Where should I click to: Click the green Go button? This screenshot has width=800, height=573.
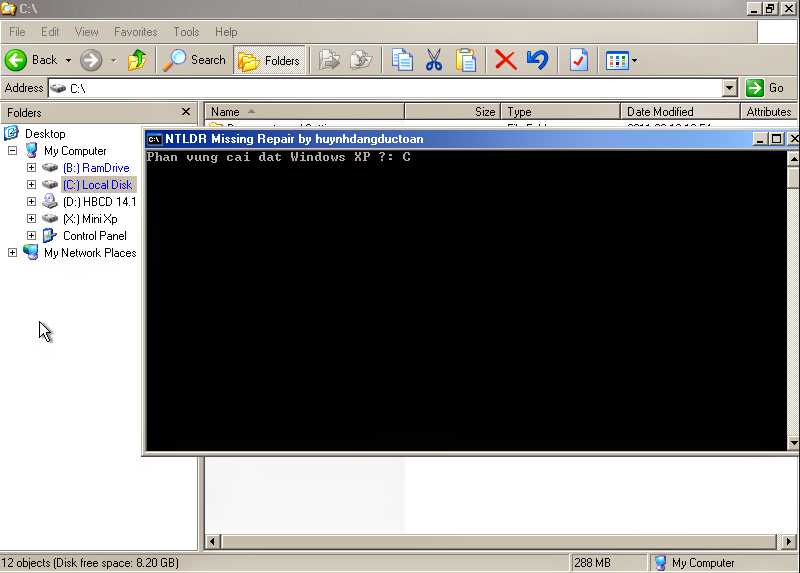[x=765, y=88]
